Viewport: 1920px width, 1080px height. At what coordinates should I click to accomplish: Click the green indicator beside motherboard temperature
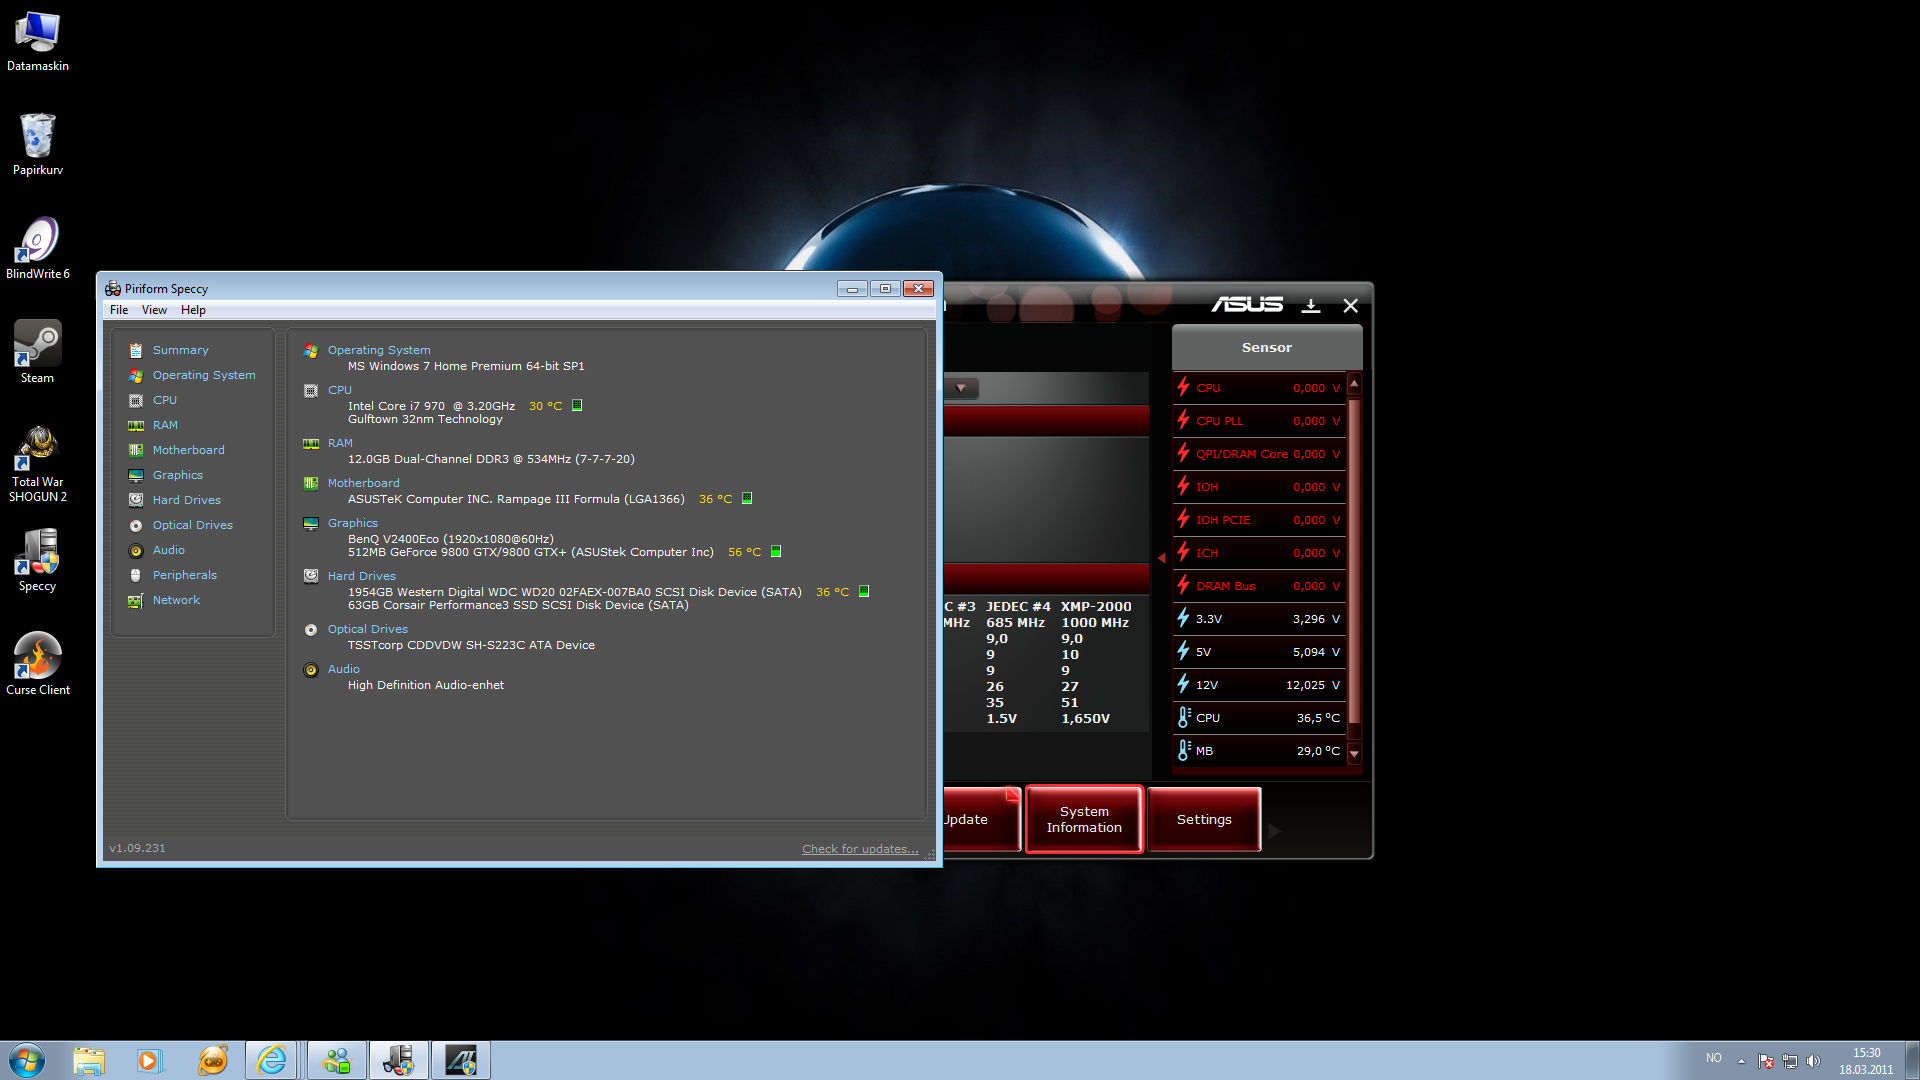pos(747,498)
